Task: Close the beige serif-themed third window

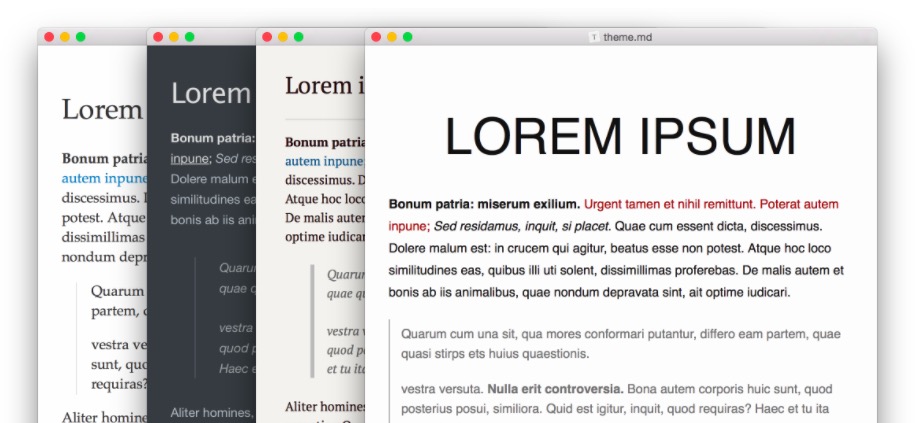Action: [x=267, y=37]
